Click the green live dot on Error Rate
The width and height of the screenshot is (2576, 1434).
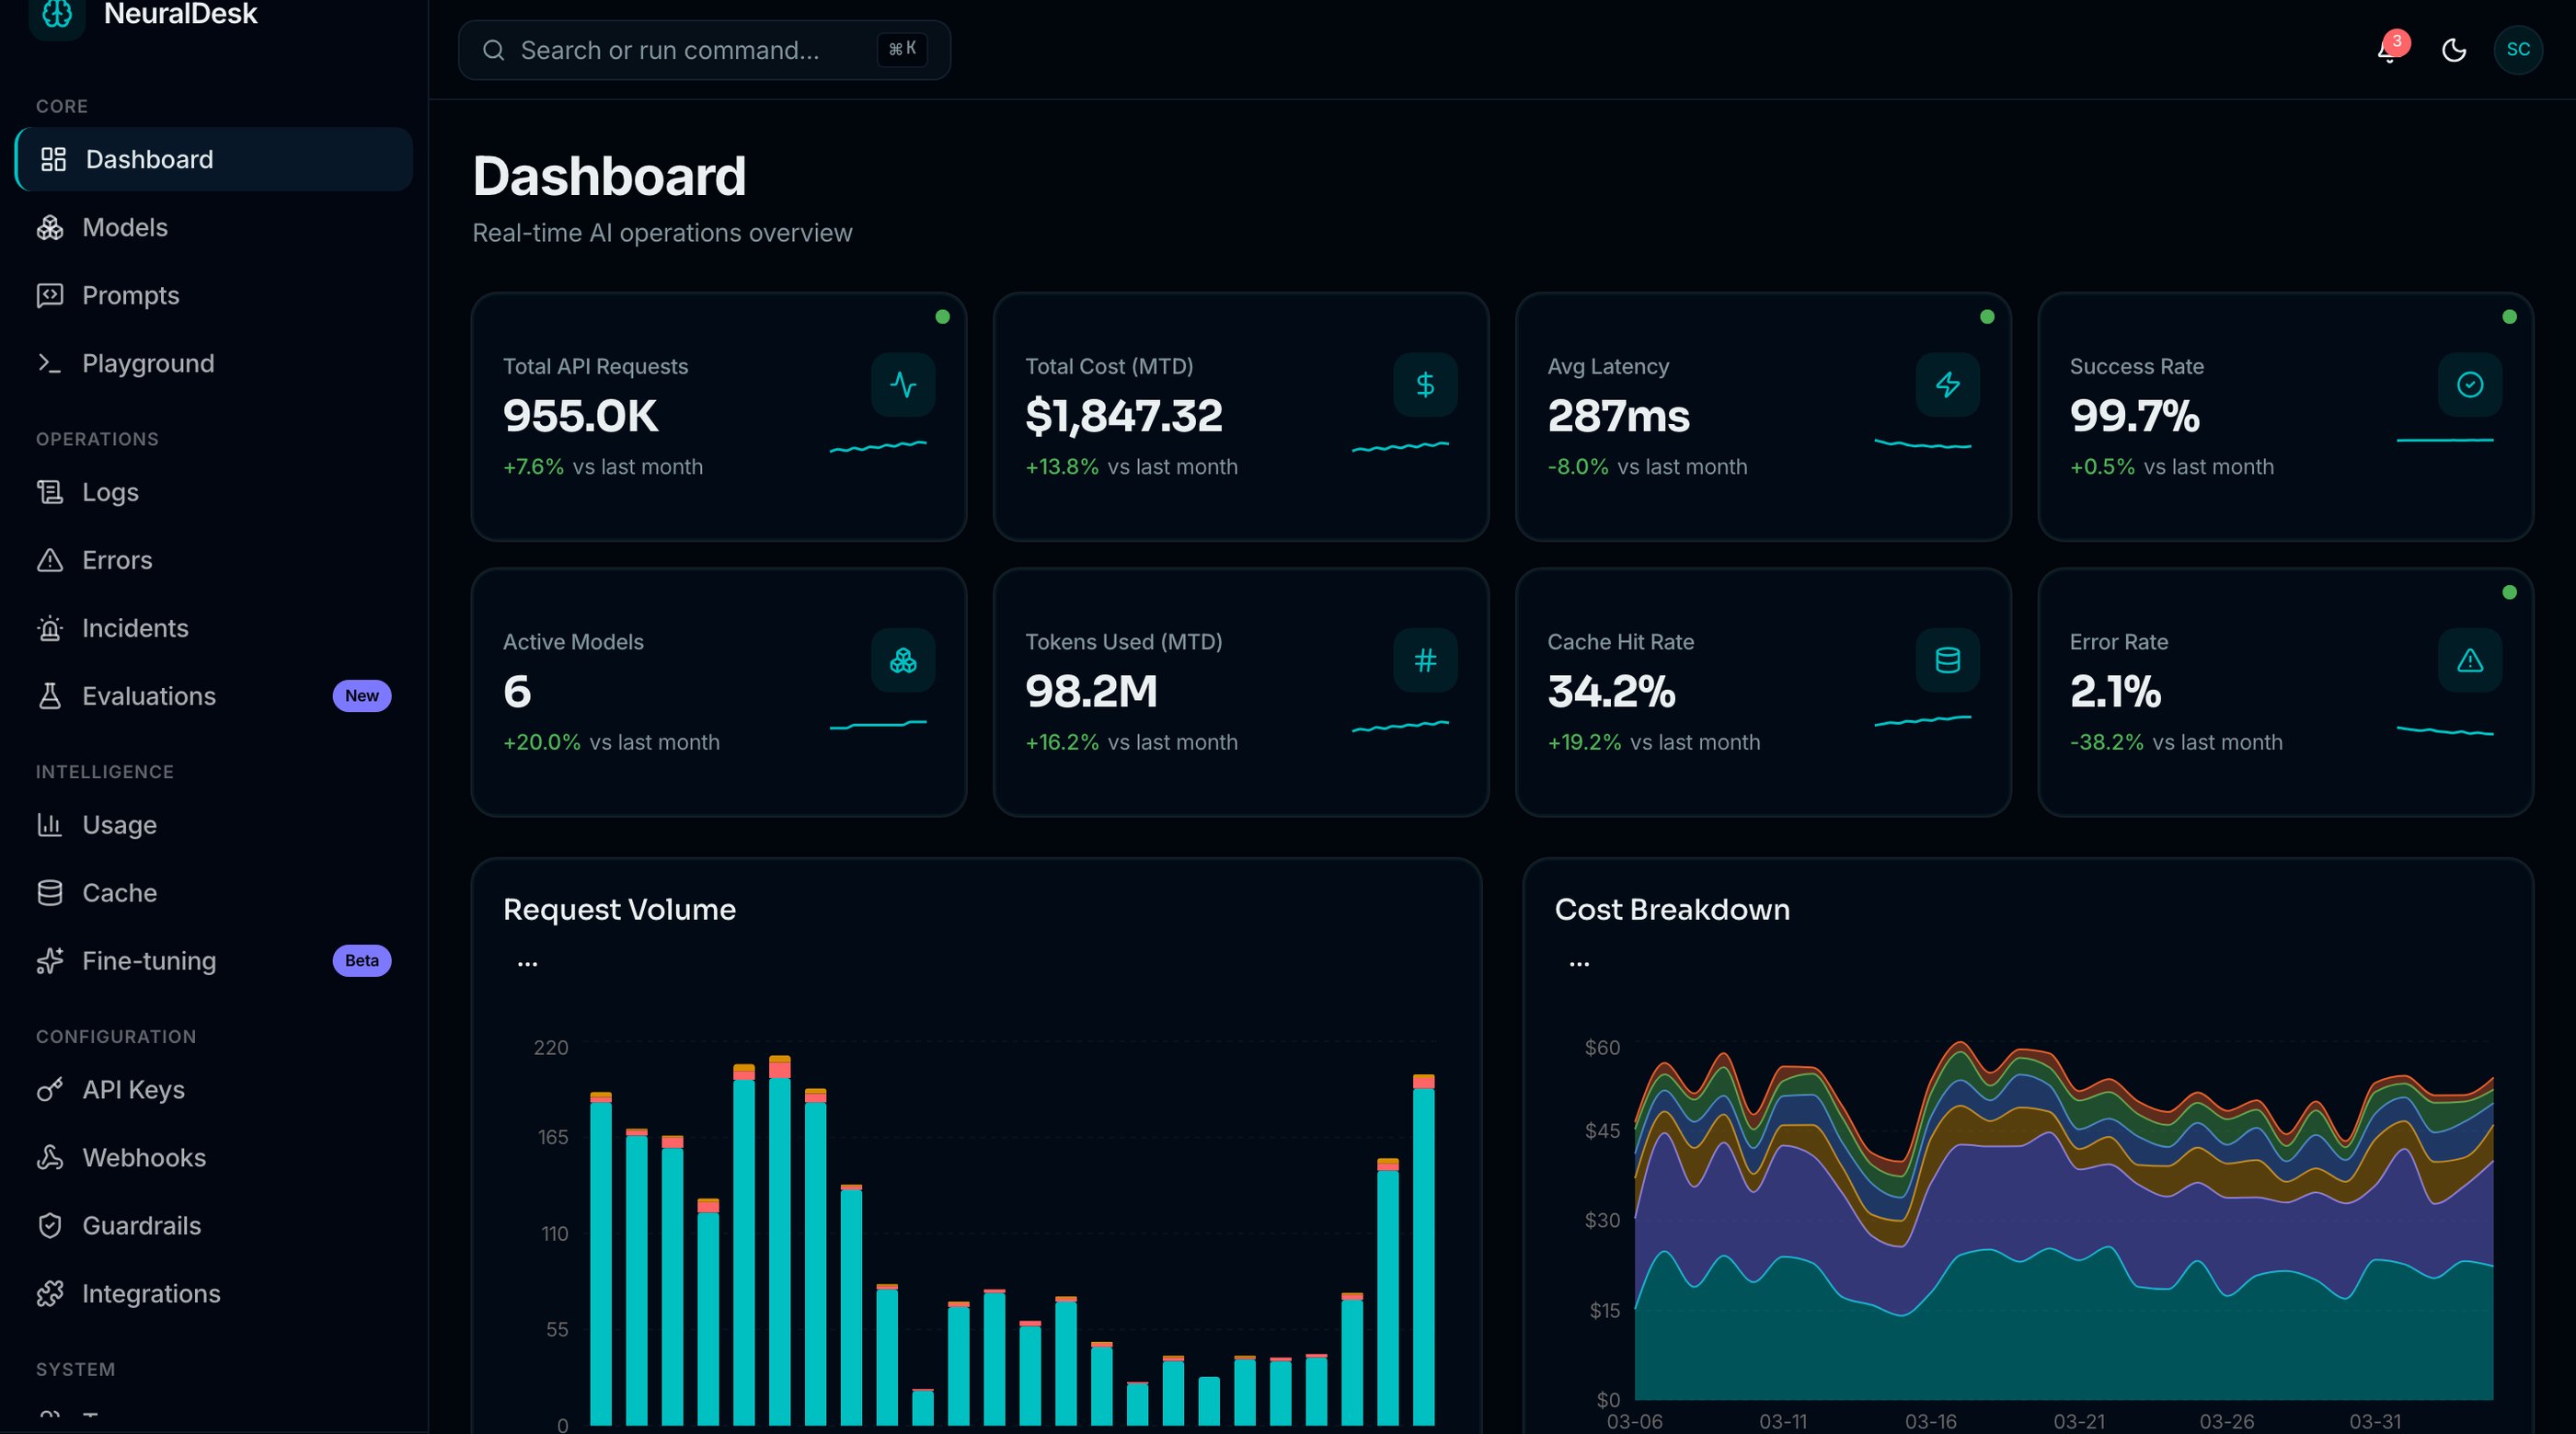click(x=2509, y=592)
